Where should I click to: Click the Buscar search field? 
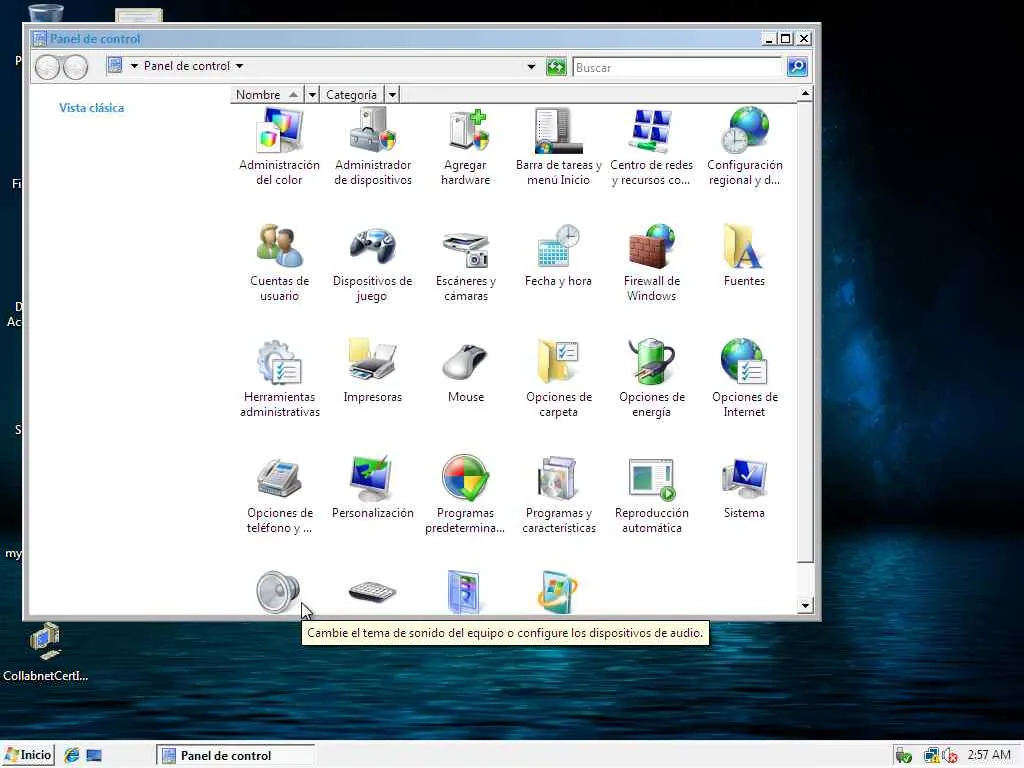pyautogui.click(x=677, y=67)
